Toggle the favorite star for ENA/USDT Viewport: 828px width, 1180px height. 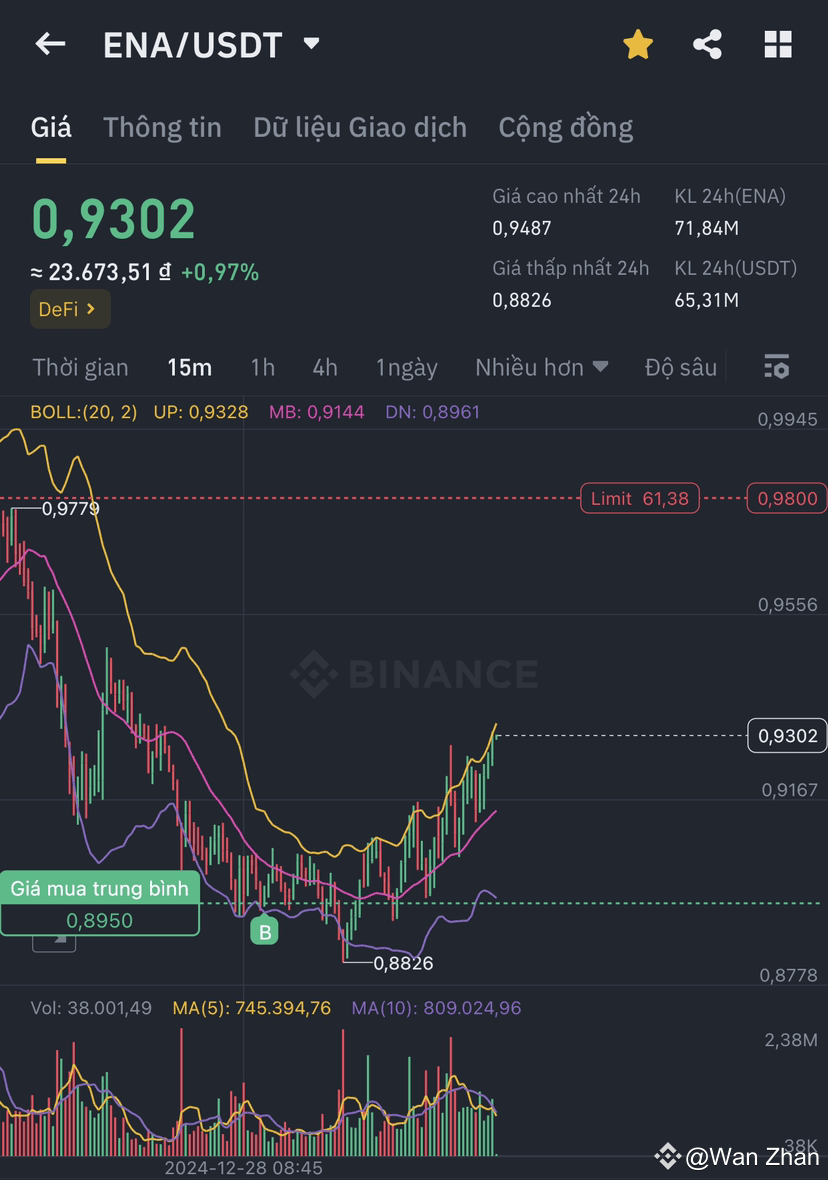point(637,44)
